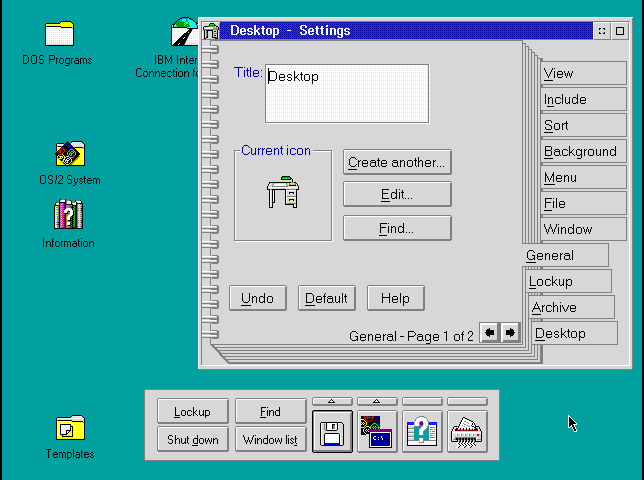Launch the command prompts window icon
Image resolution: width=644 pixels, height=480 pixels.
tap(377, 432)
